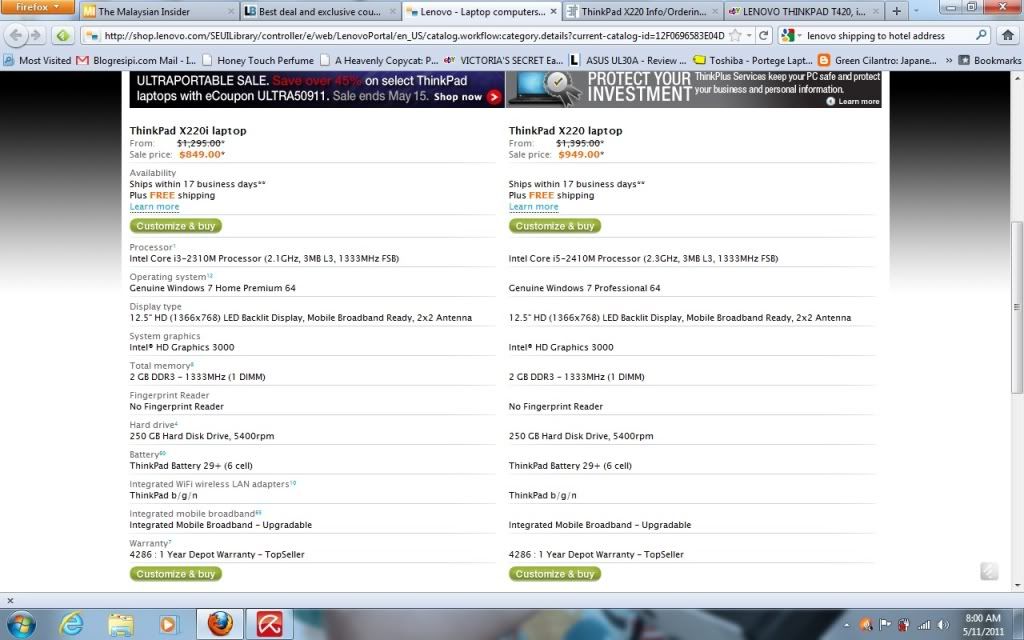Show hidden tray icons arrow
The height and width of the screenshot is (640, 1024).
846,625
